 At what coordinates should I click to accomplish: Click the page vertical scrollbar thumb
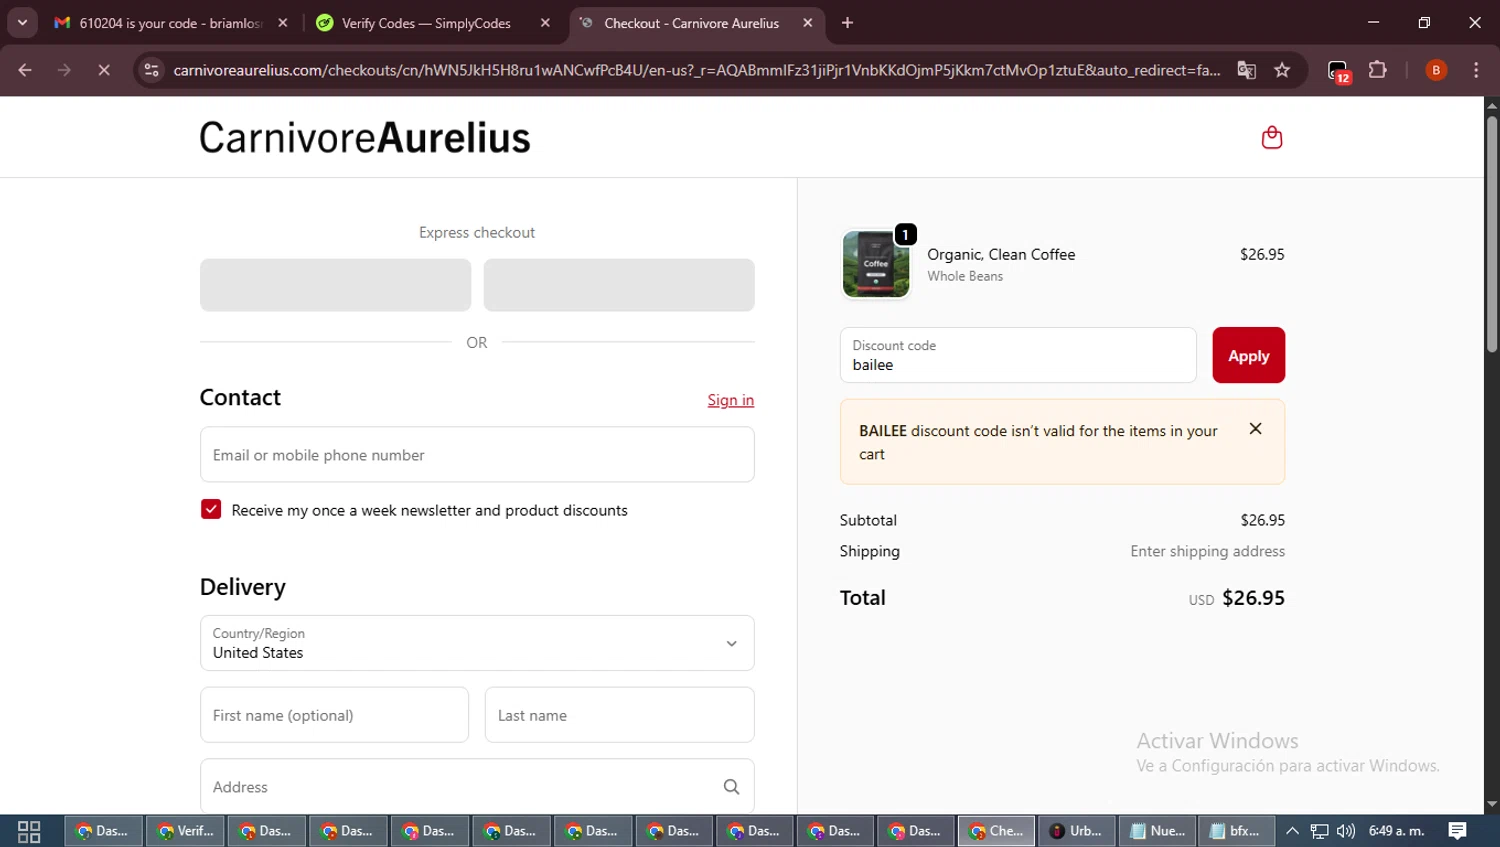[x=1491, y=234]
